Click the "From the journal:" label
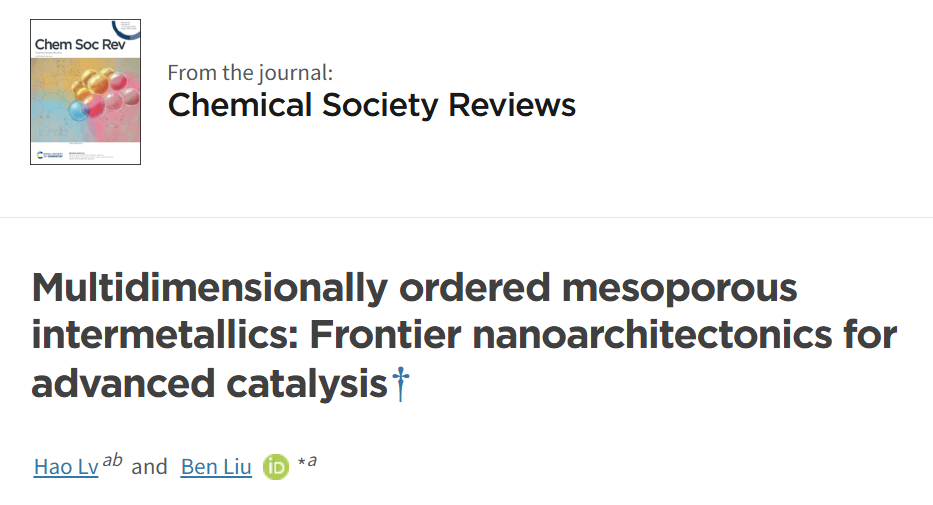Image resolution: width=933 pixels, height=505 pixels. click(250, 73)
